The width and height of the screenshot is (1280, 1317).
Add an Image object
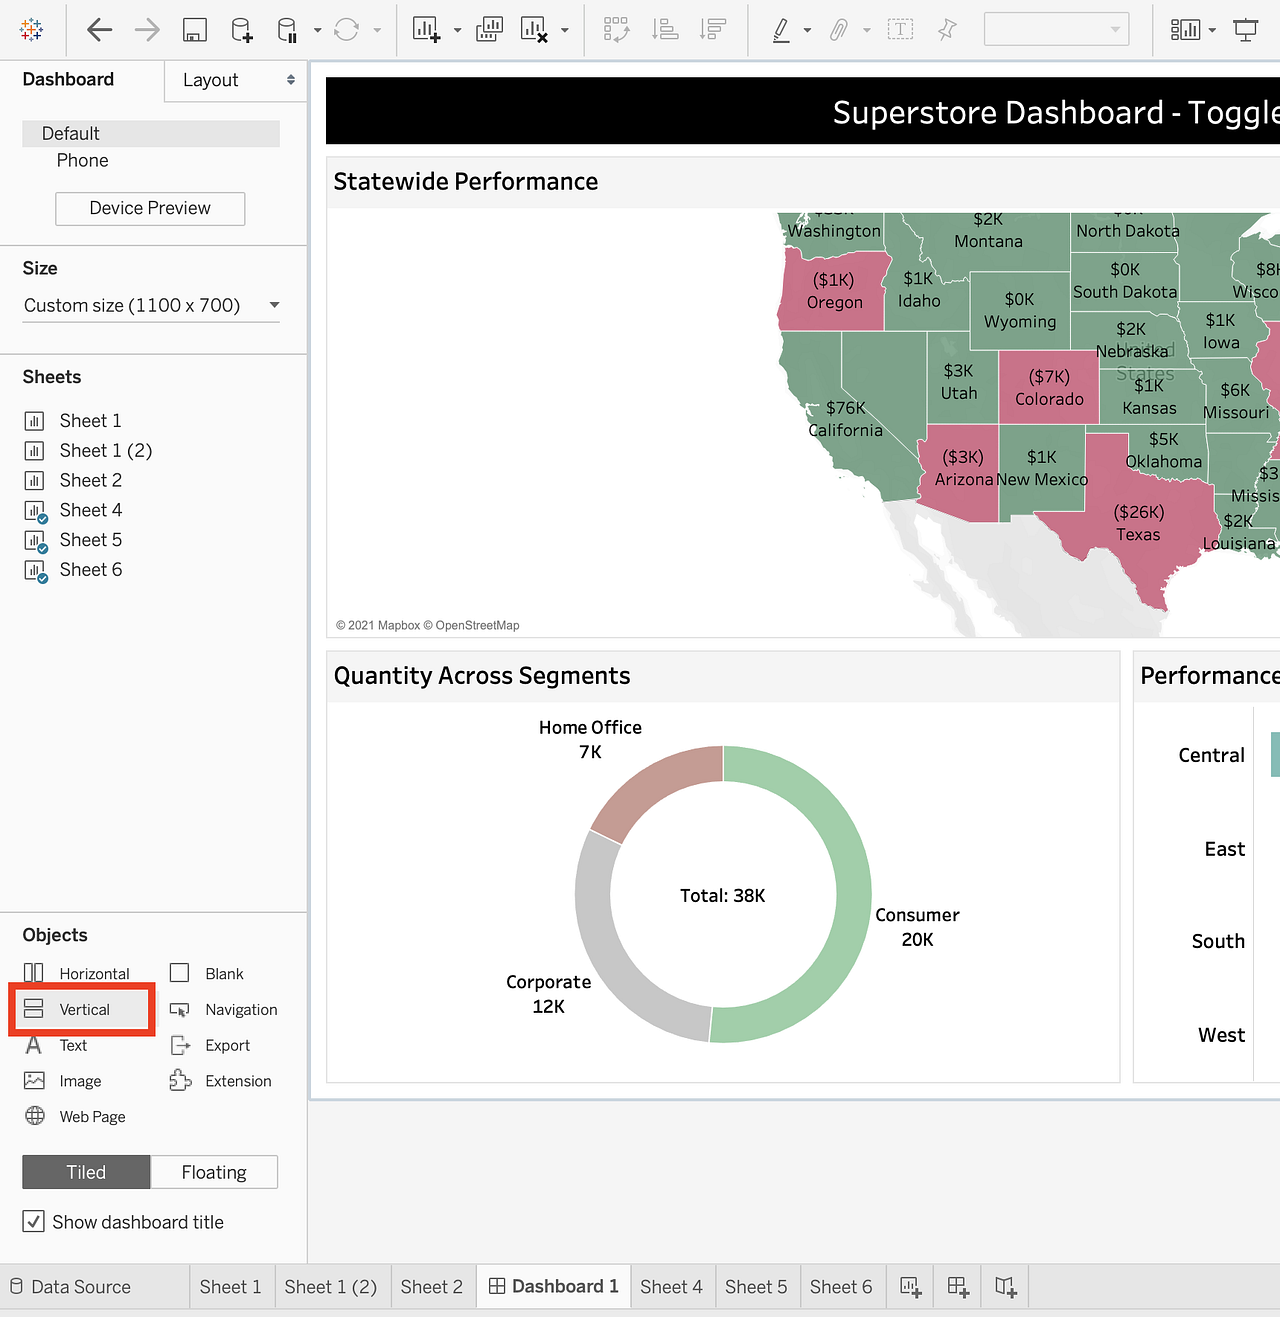point(63,1081)
